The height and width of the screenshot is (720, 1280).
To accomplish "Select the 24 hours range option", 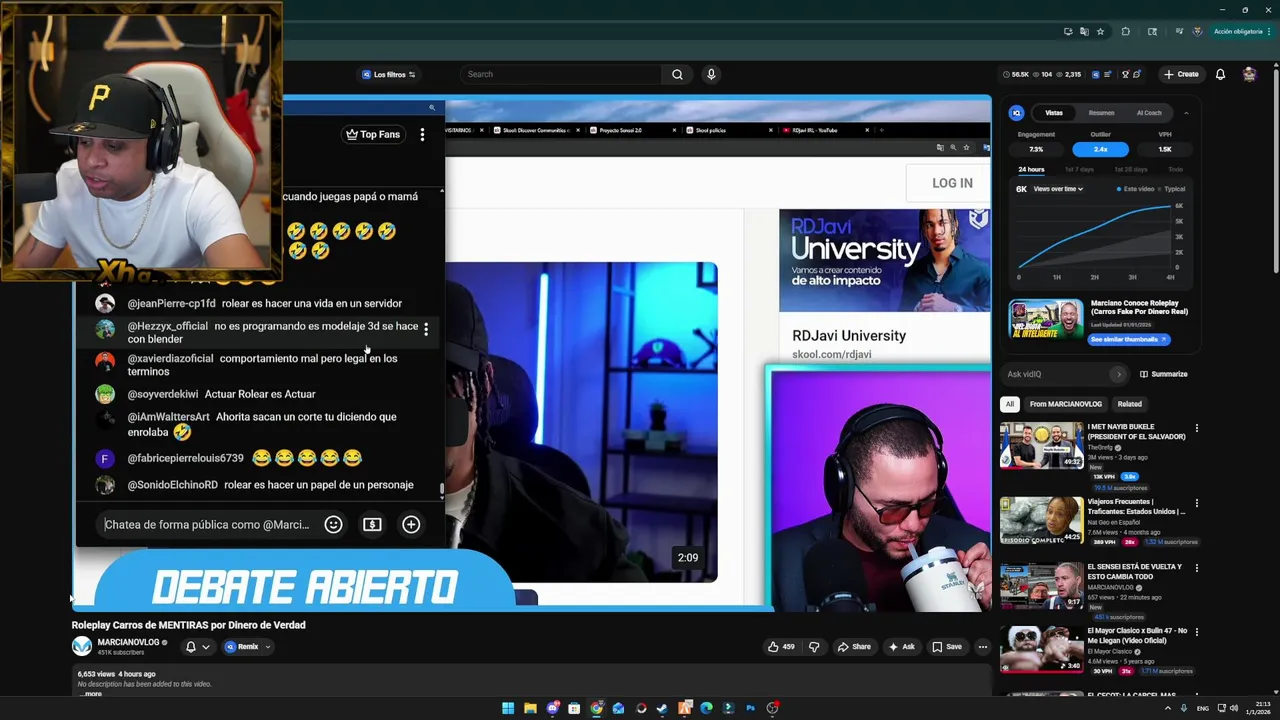I will point(1031,169).
